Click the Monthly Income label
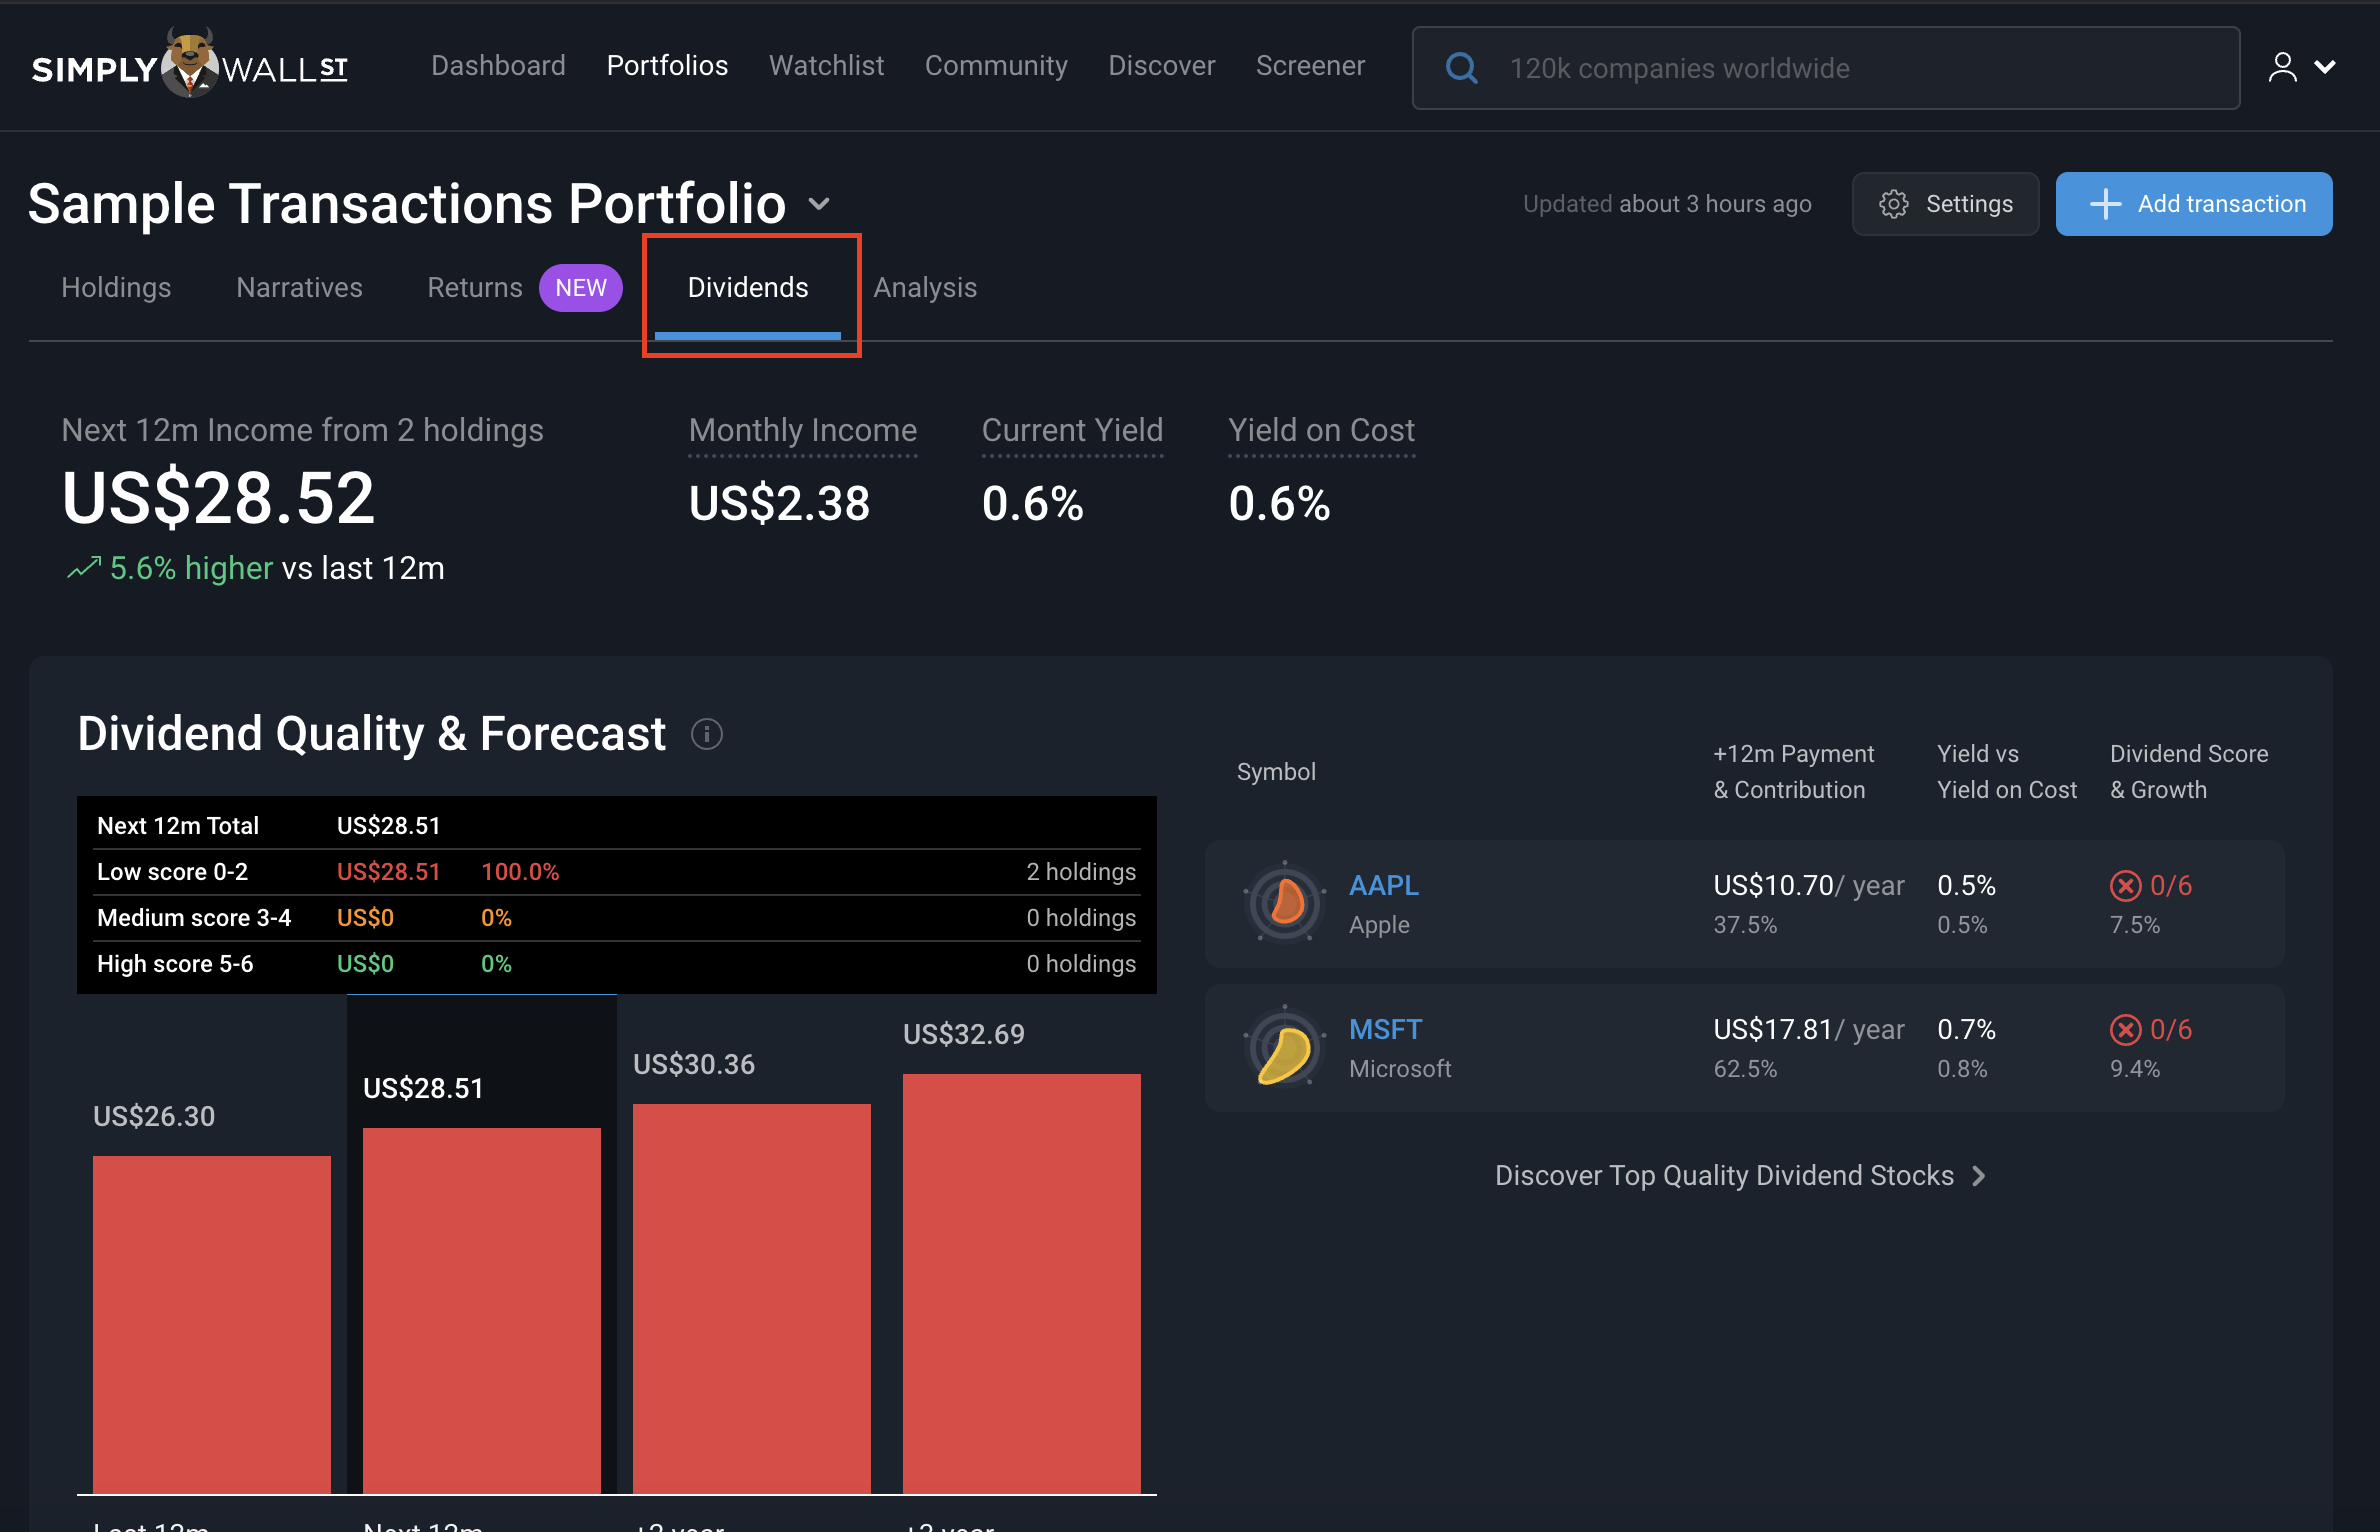Viewport: 2380px width, 1532px height. point(803,431)
